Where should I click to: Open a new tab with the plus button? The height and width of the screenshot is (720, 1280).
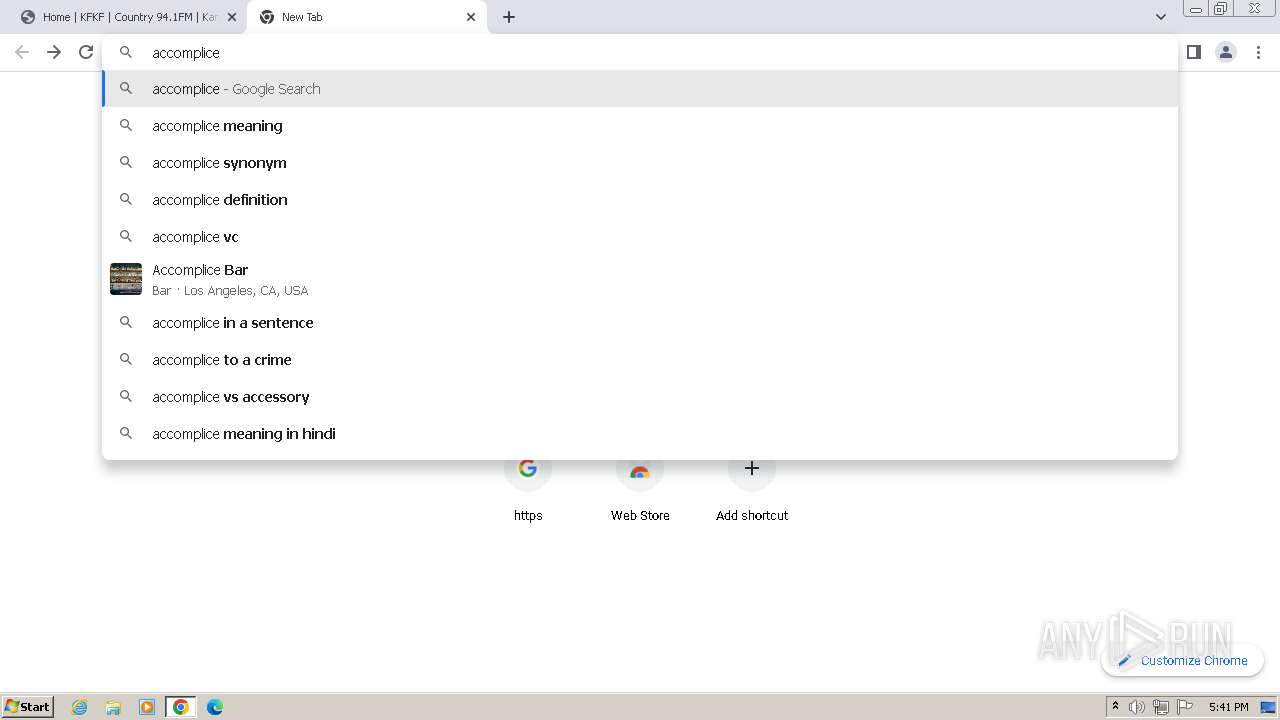pyautogui.click(x=509, y=17)
